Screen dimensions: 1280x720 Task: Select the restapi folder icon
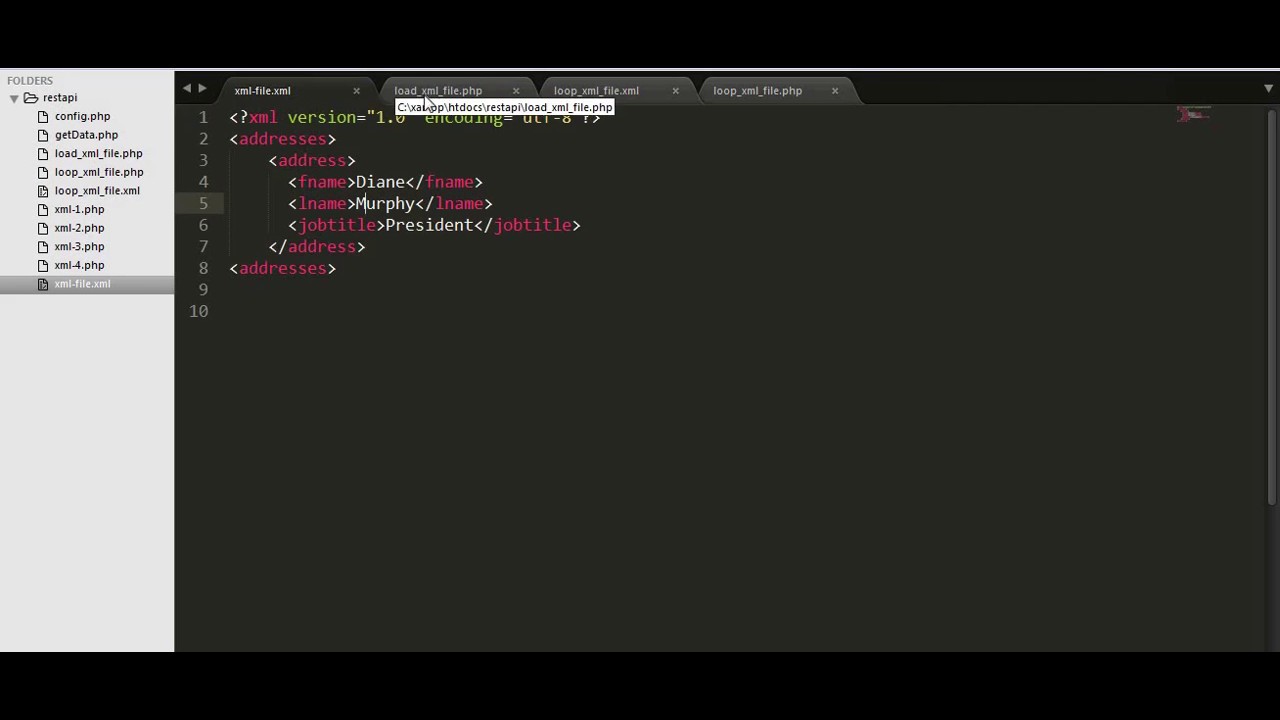pos(31,98)
